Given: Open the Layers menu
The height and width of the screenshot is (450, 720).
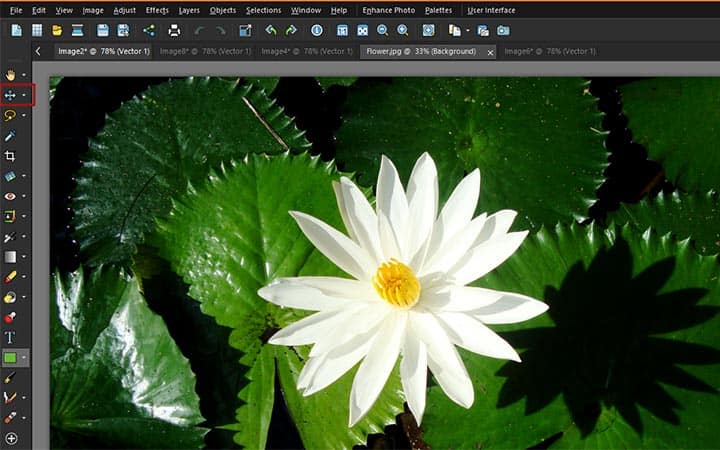Looking at the screenshot, I should [189, 10].
